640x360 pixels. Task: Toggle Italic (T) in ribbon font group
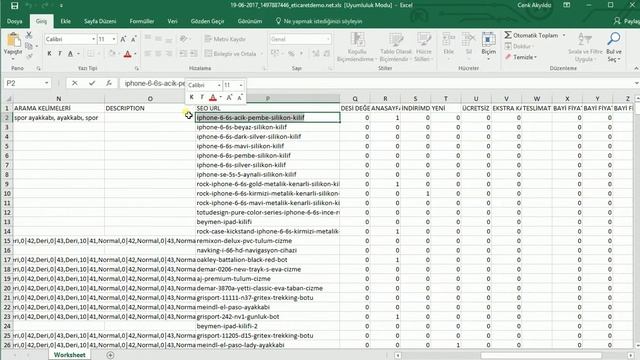[x=60, y=53]
